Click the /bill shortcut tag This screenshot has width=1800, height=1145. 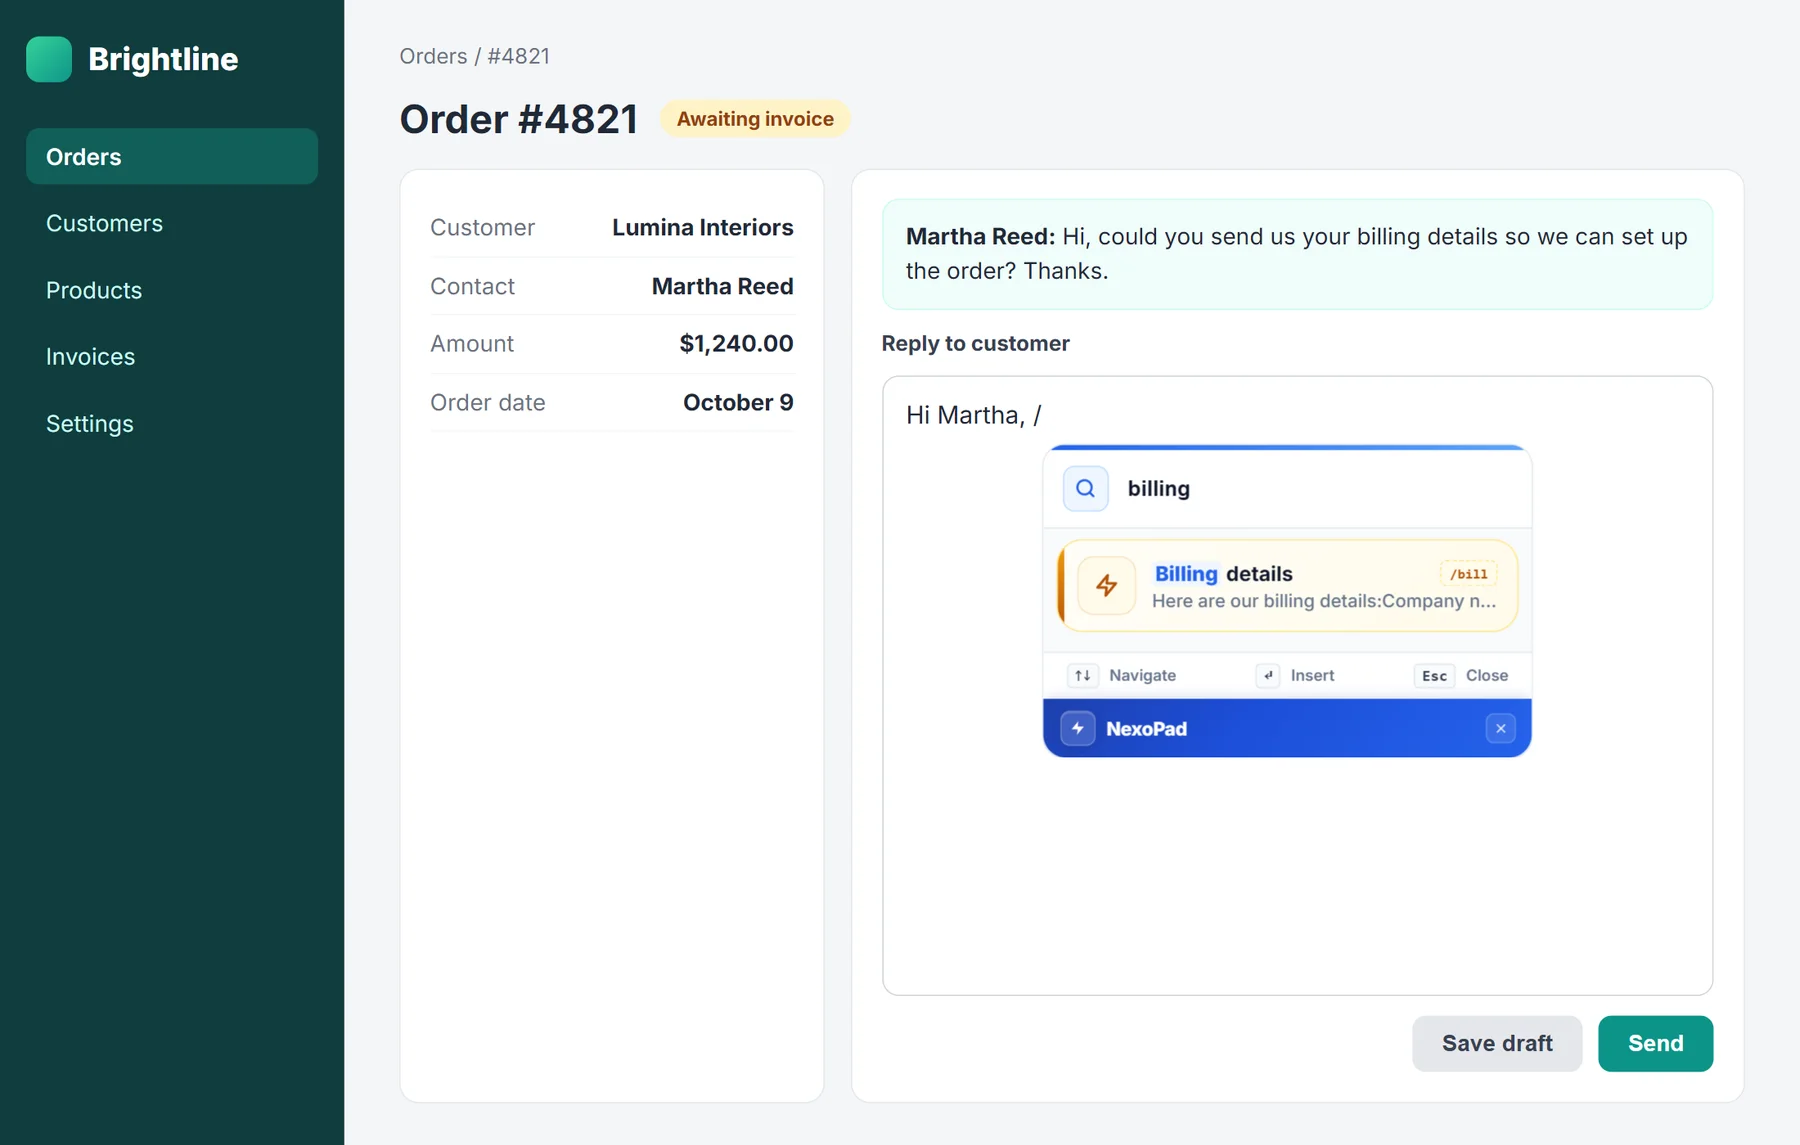(x=1468, y=574)
